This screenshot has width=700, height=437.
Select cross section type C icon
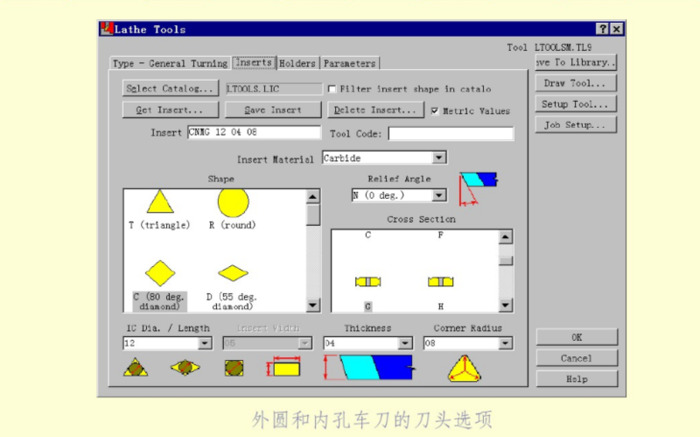368,282
